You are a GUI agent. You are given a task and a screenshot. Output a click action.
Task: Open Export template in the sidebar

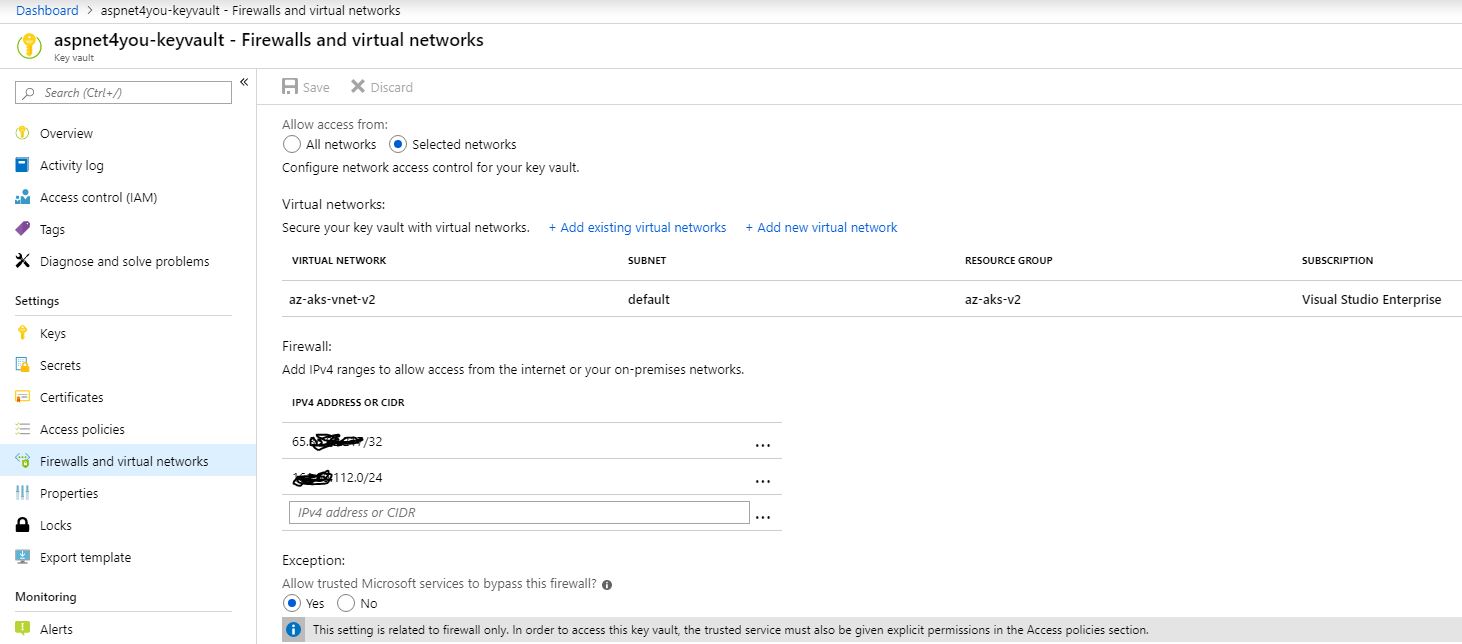click(x=85, y=557)
